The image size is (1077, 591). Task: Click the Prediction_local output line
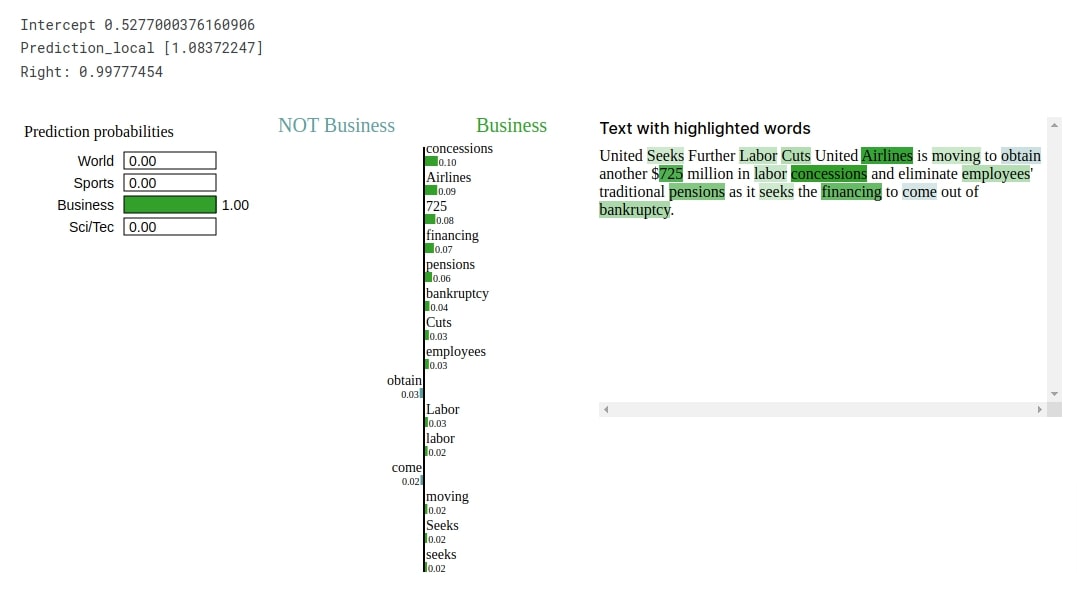click(141, 48)
